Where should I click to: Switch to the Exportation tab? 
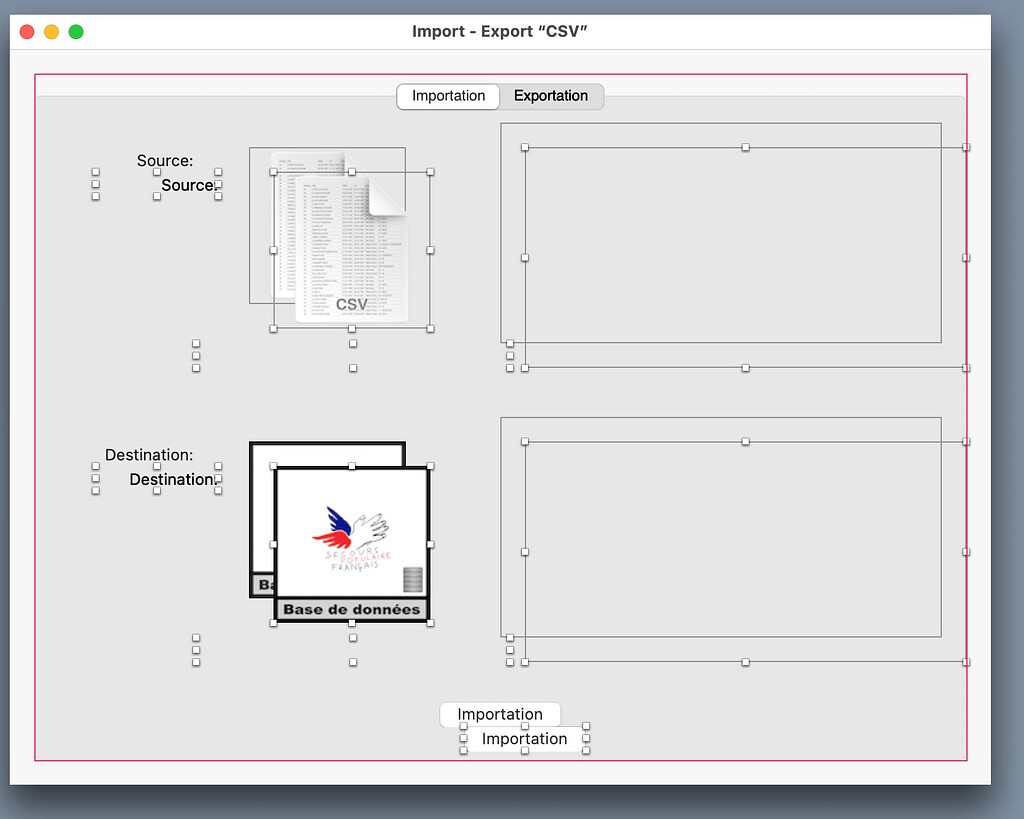[551, 96]
